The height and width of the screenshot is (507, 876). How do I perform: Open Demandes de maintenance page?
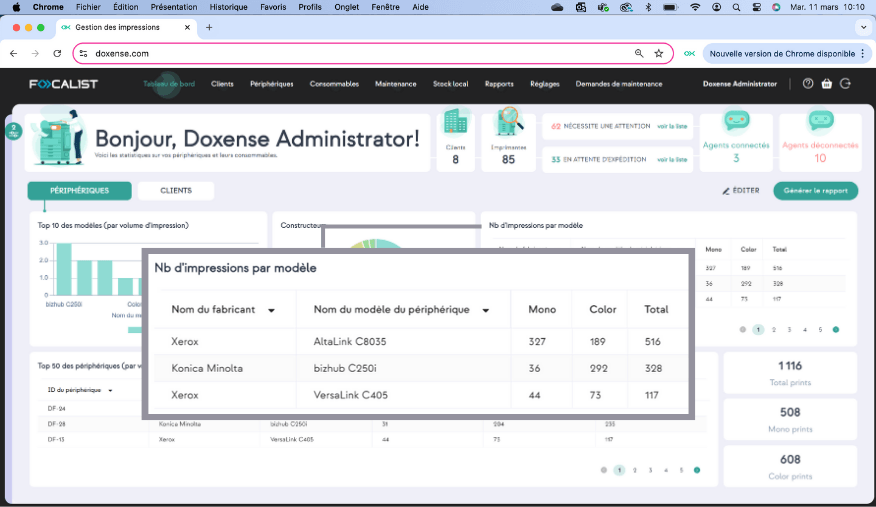coord(619,84)
